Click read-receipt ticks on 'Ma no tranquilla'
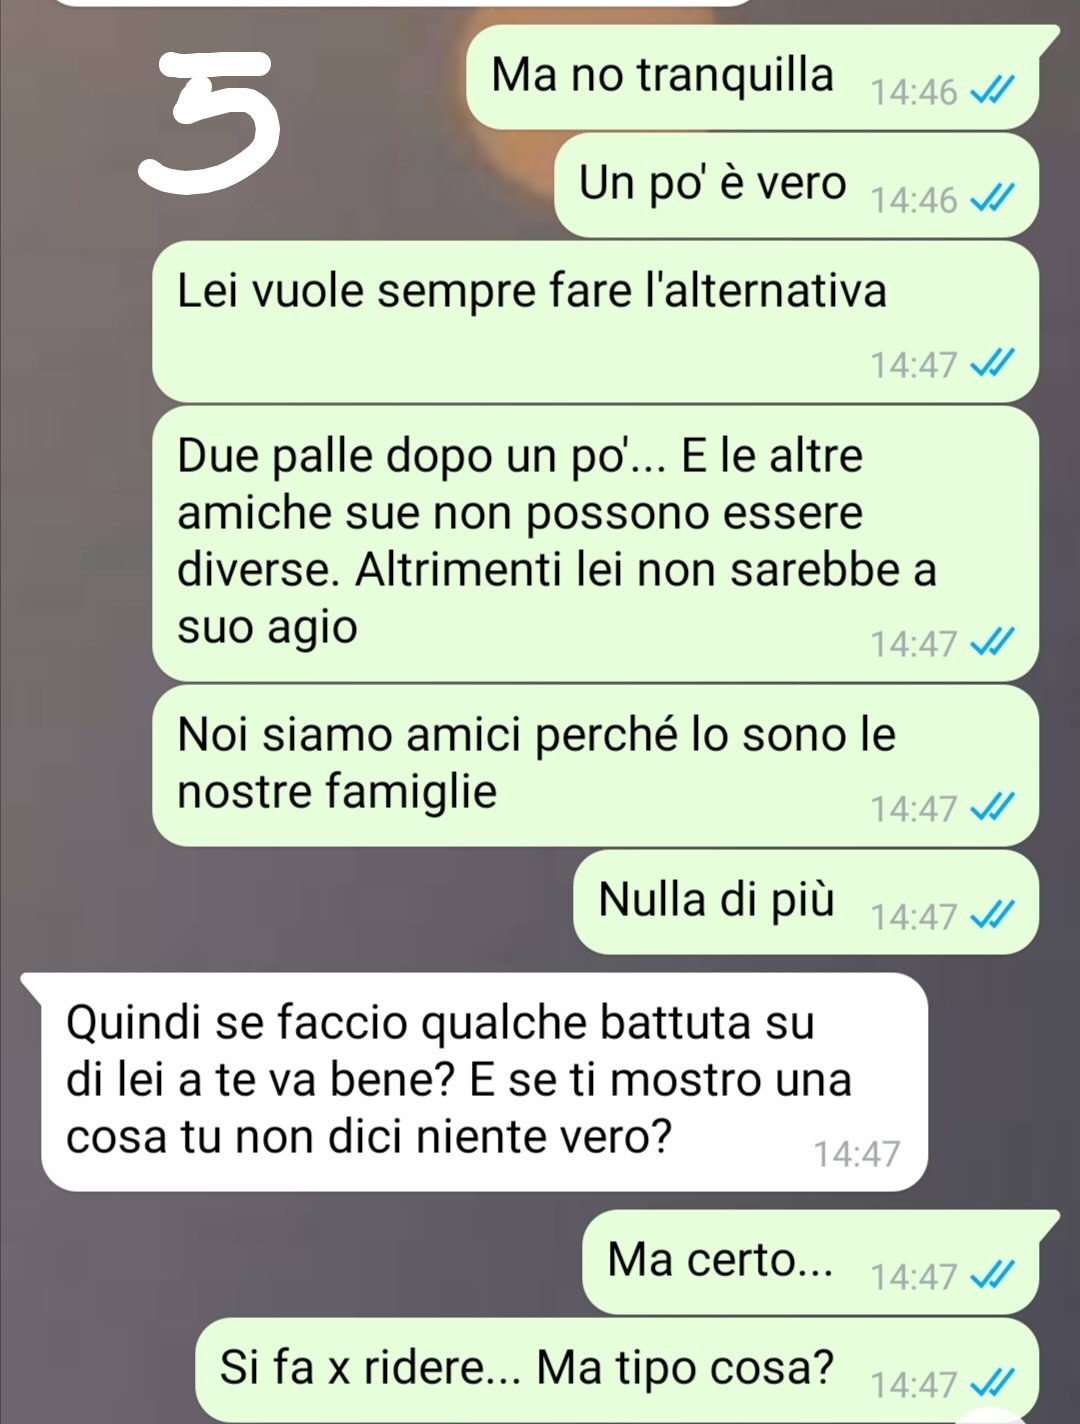This screenshot has width=1080, height=1424. coord(993,93)
